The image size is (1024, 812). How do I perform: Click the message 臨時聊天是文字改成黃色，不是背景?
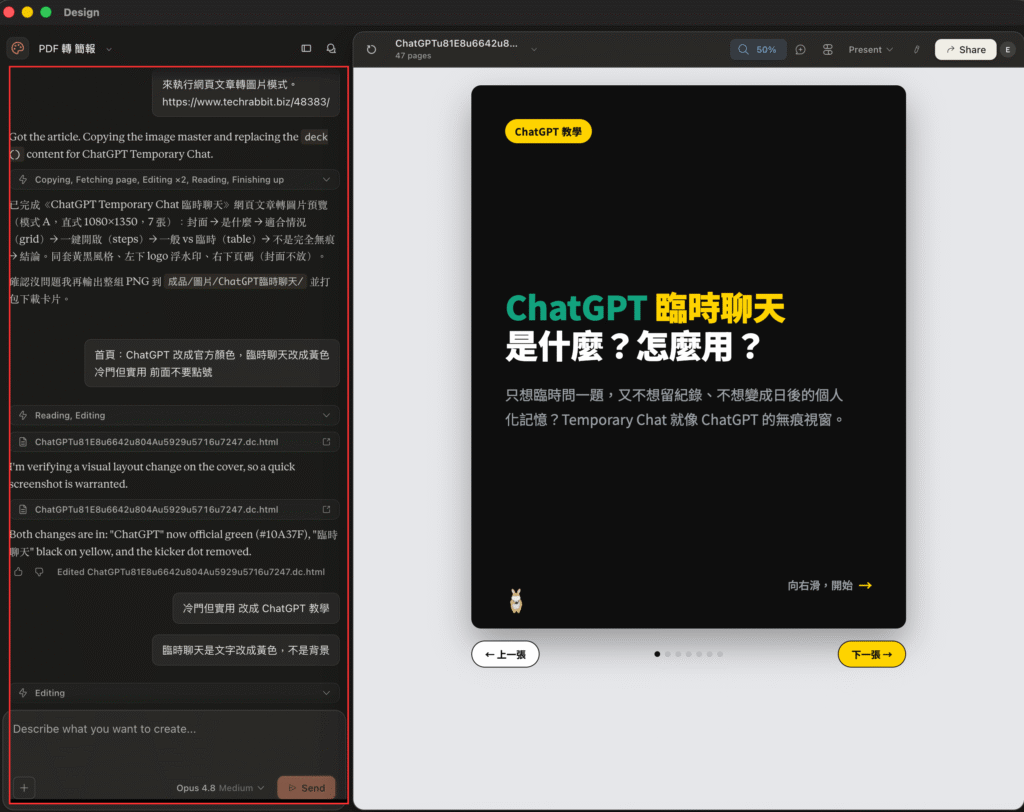pyautogui.click(x=246, y=650)
